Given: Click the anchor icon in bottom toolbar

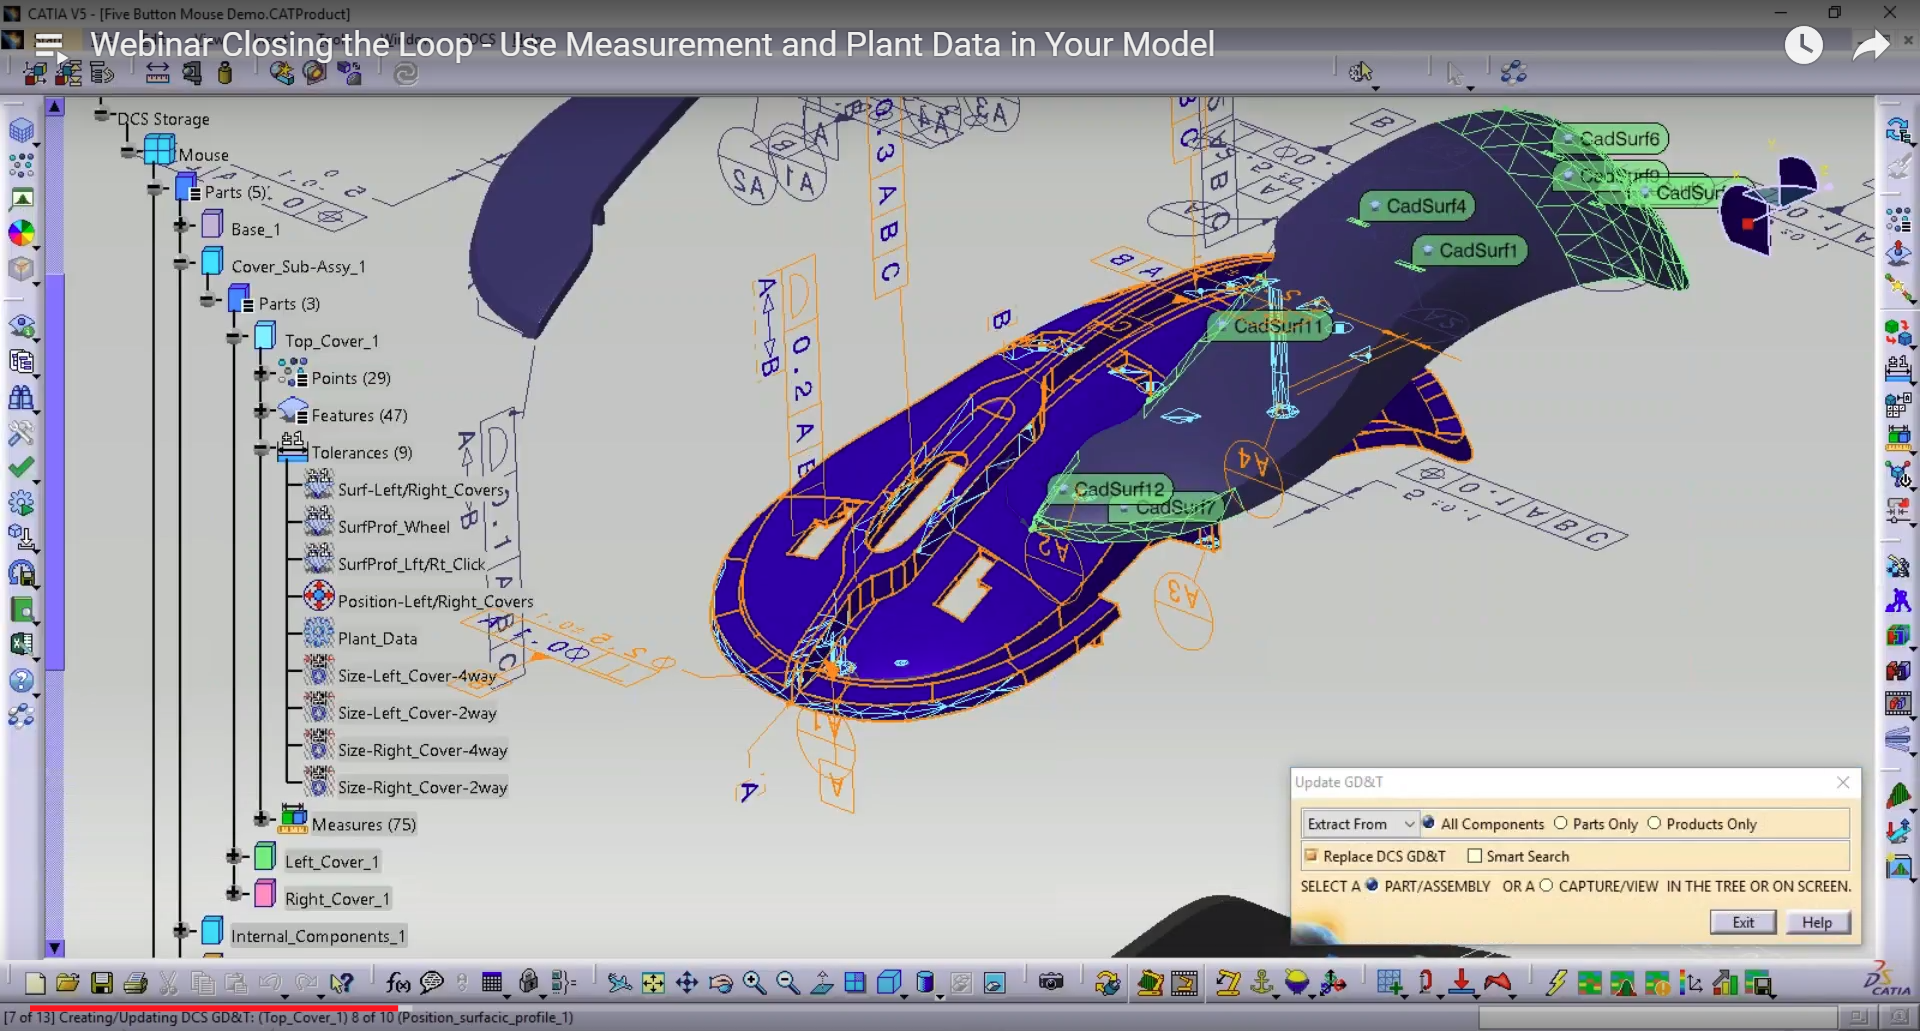Looking at the screenshot, I should 1262,983.
